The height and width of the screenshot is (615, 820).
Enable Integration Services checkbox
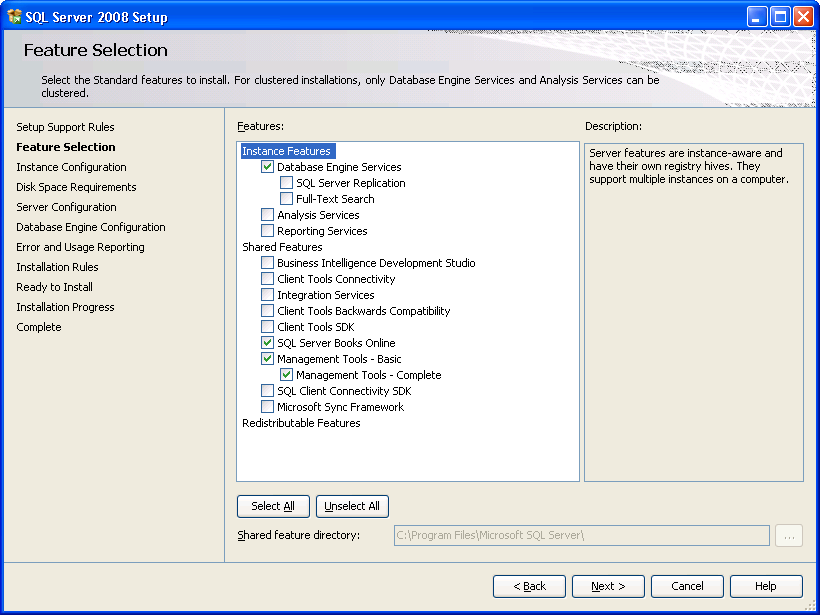267,294
